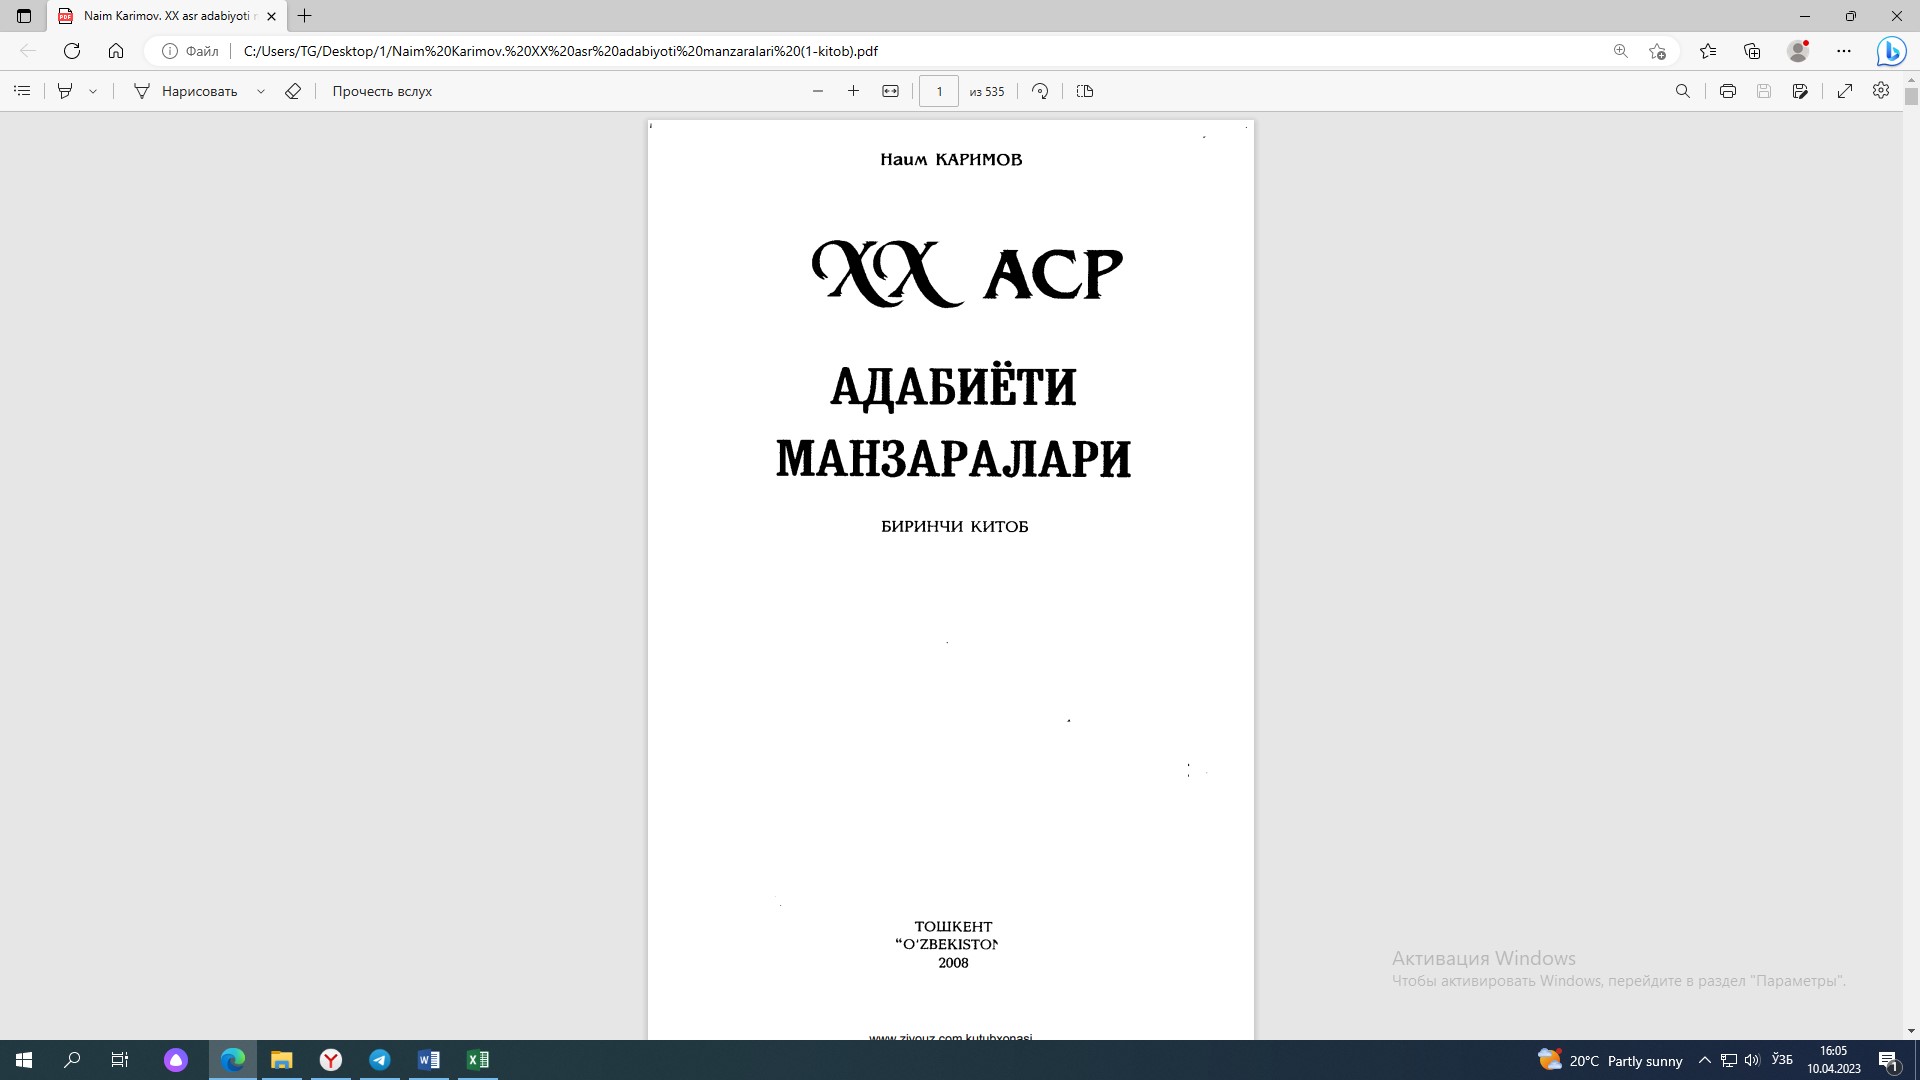Select the eraser tool

point(293,91)
